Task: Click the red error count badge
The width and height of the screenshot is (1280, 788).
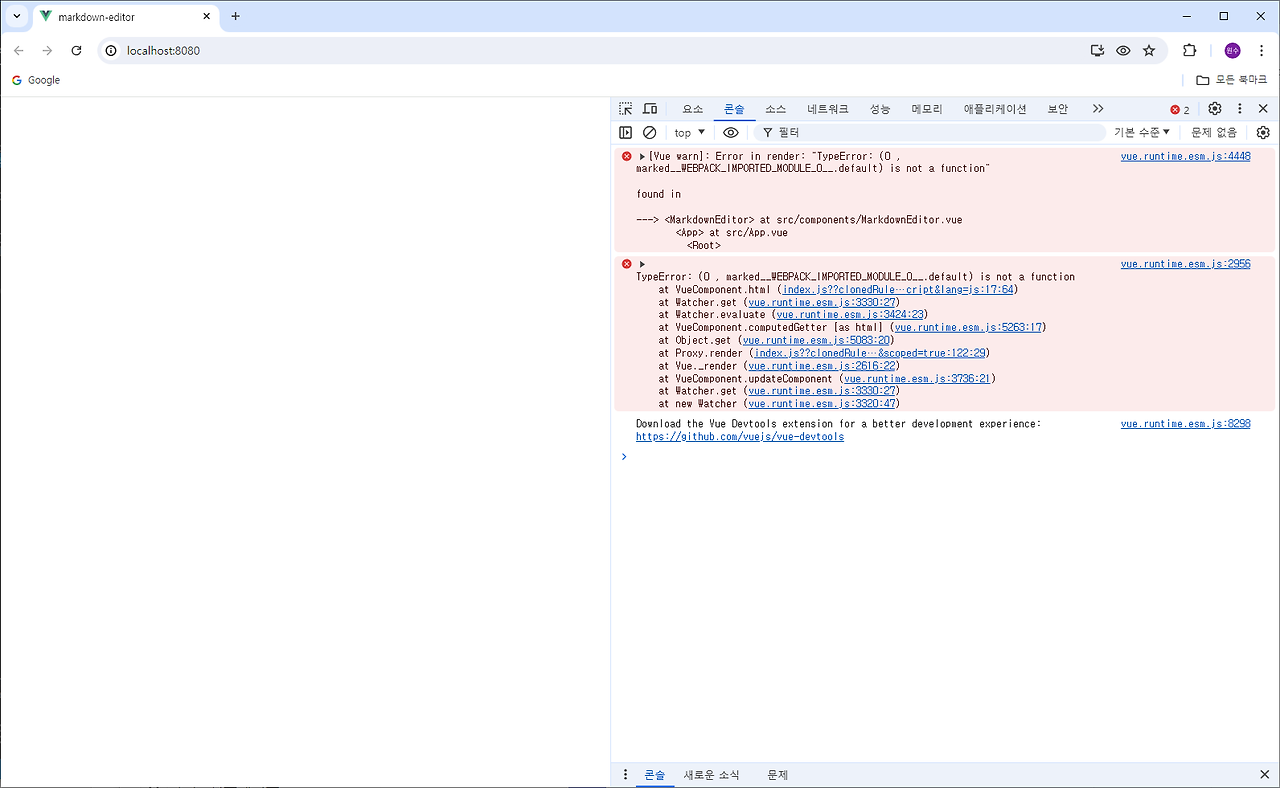Action: 1180,110
